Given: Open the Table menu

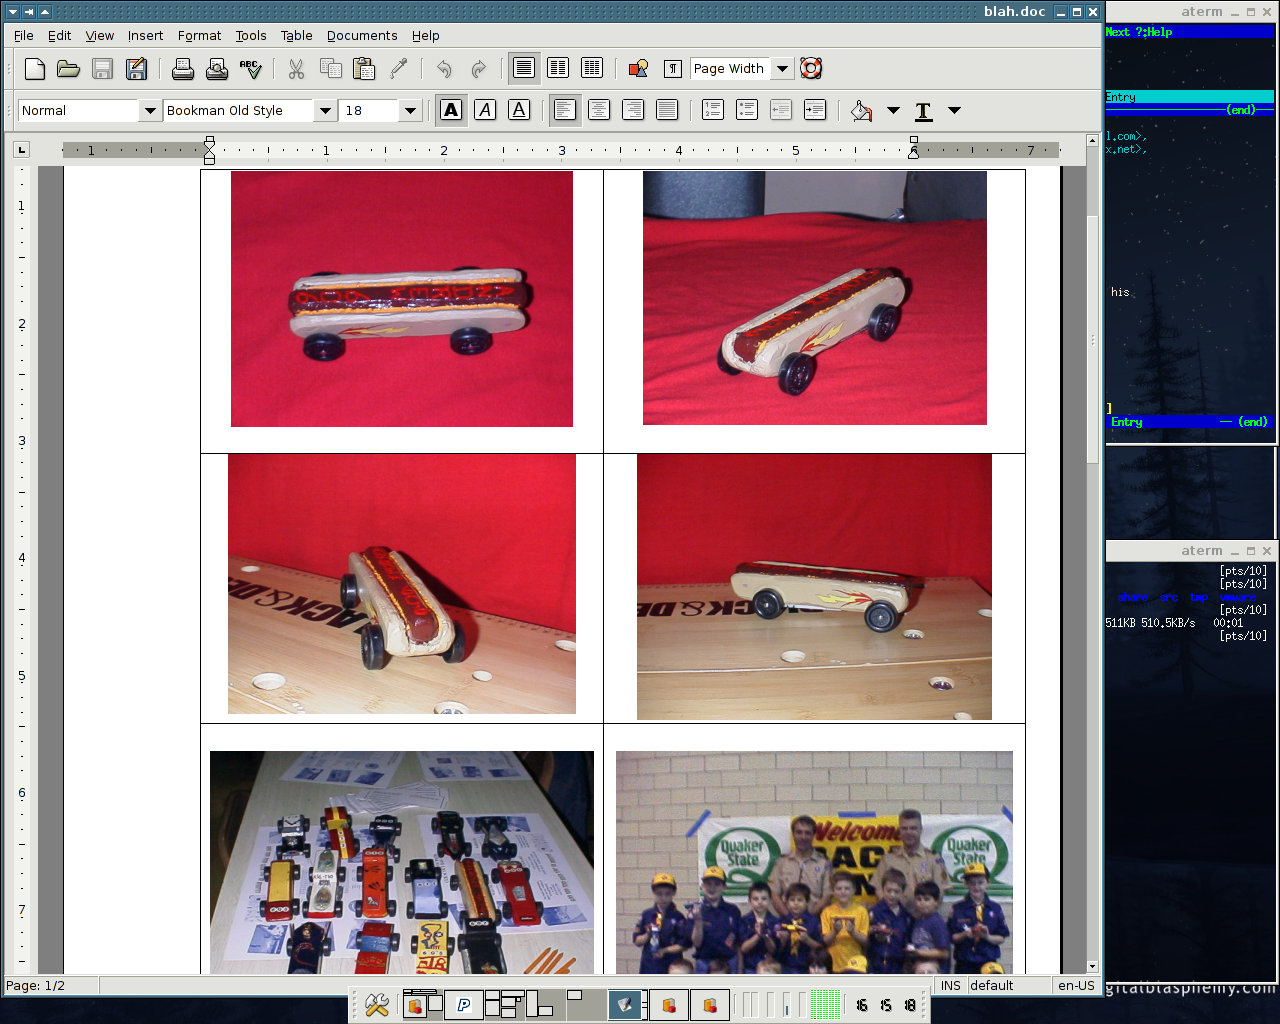Looking at the screenshot, I should point(296,36).
